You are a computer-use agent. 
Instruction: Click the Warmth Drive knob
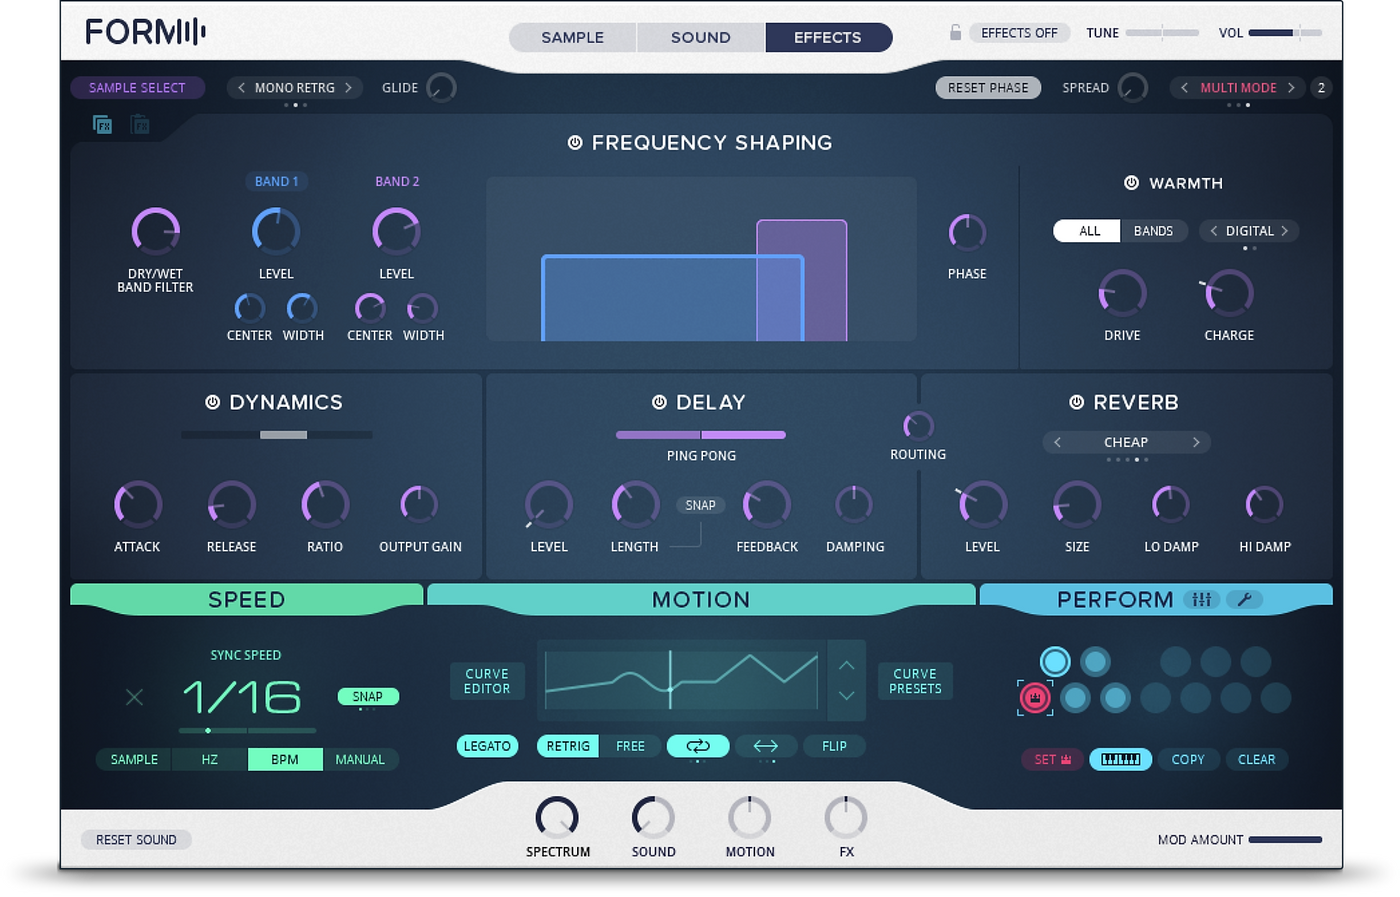point(1122,293)
